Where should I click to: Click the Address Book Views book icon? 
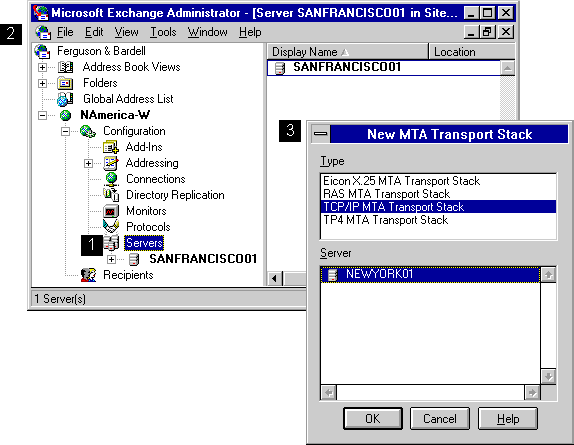66,67
